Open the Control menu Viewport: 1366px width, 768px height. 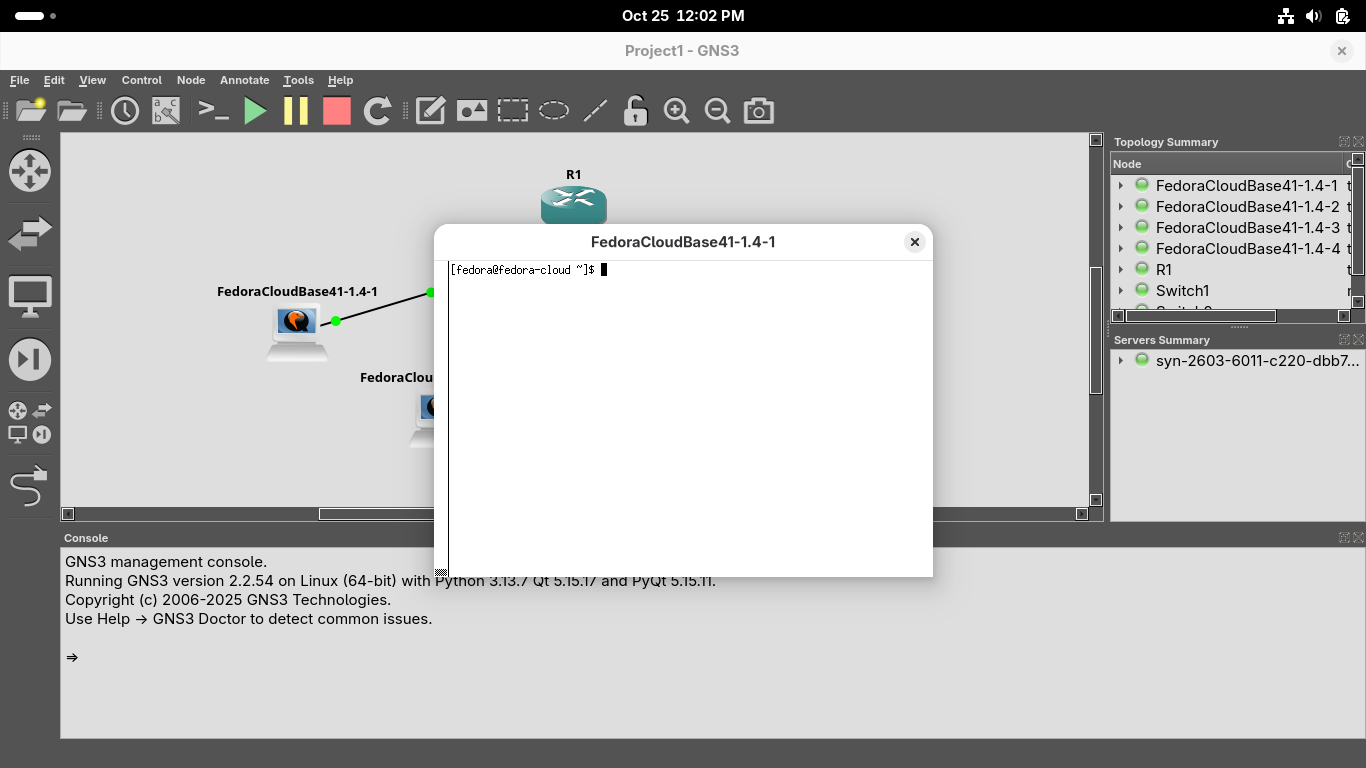(x=141, y=80)
